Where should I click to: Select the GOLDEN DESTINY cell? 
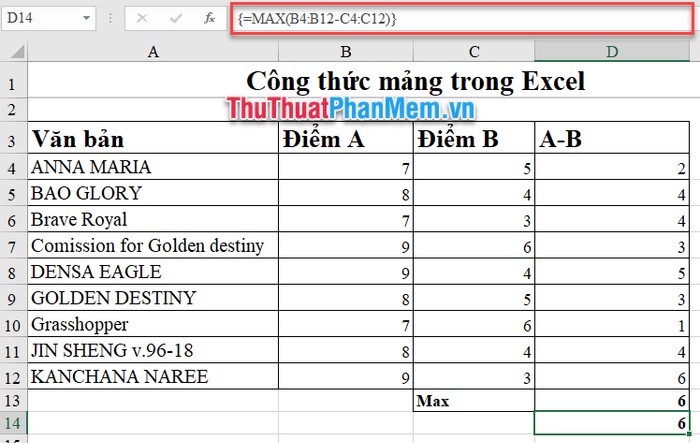click(152, 297)
